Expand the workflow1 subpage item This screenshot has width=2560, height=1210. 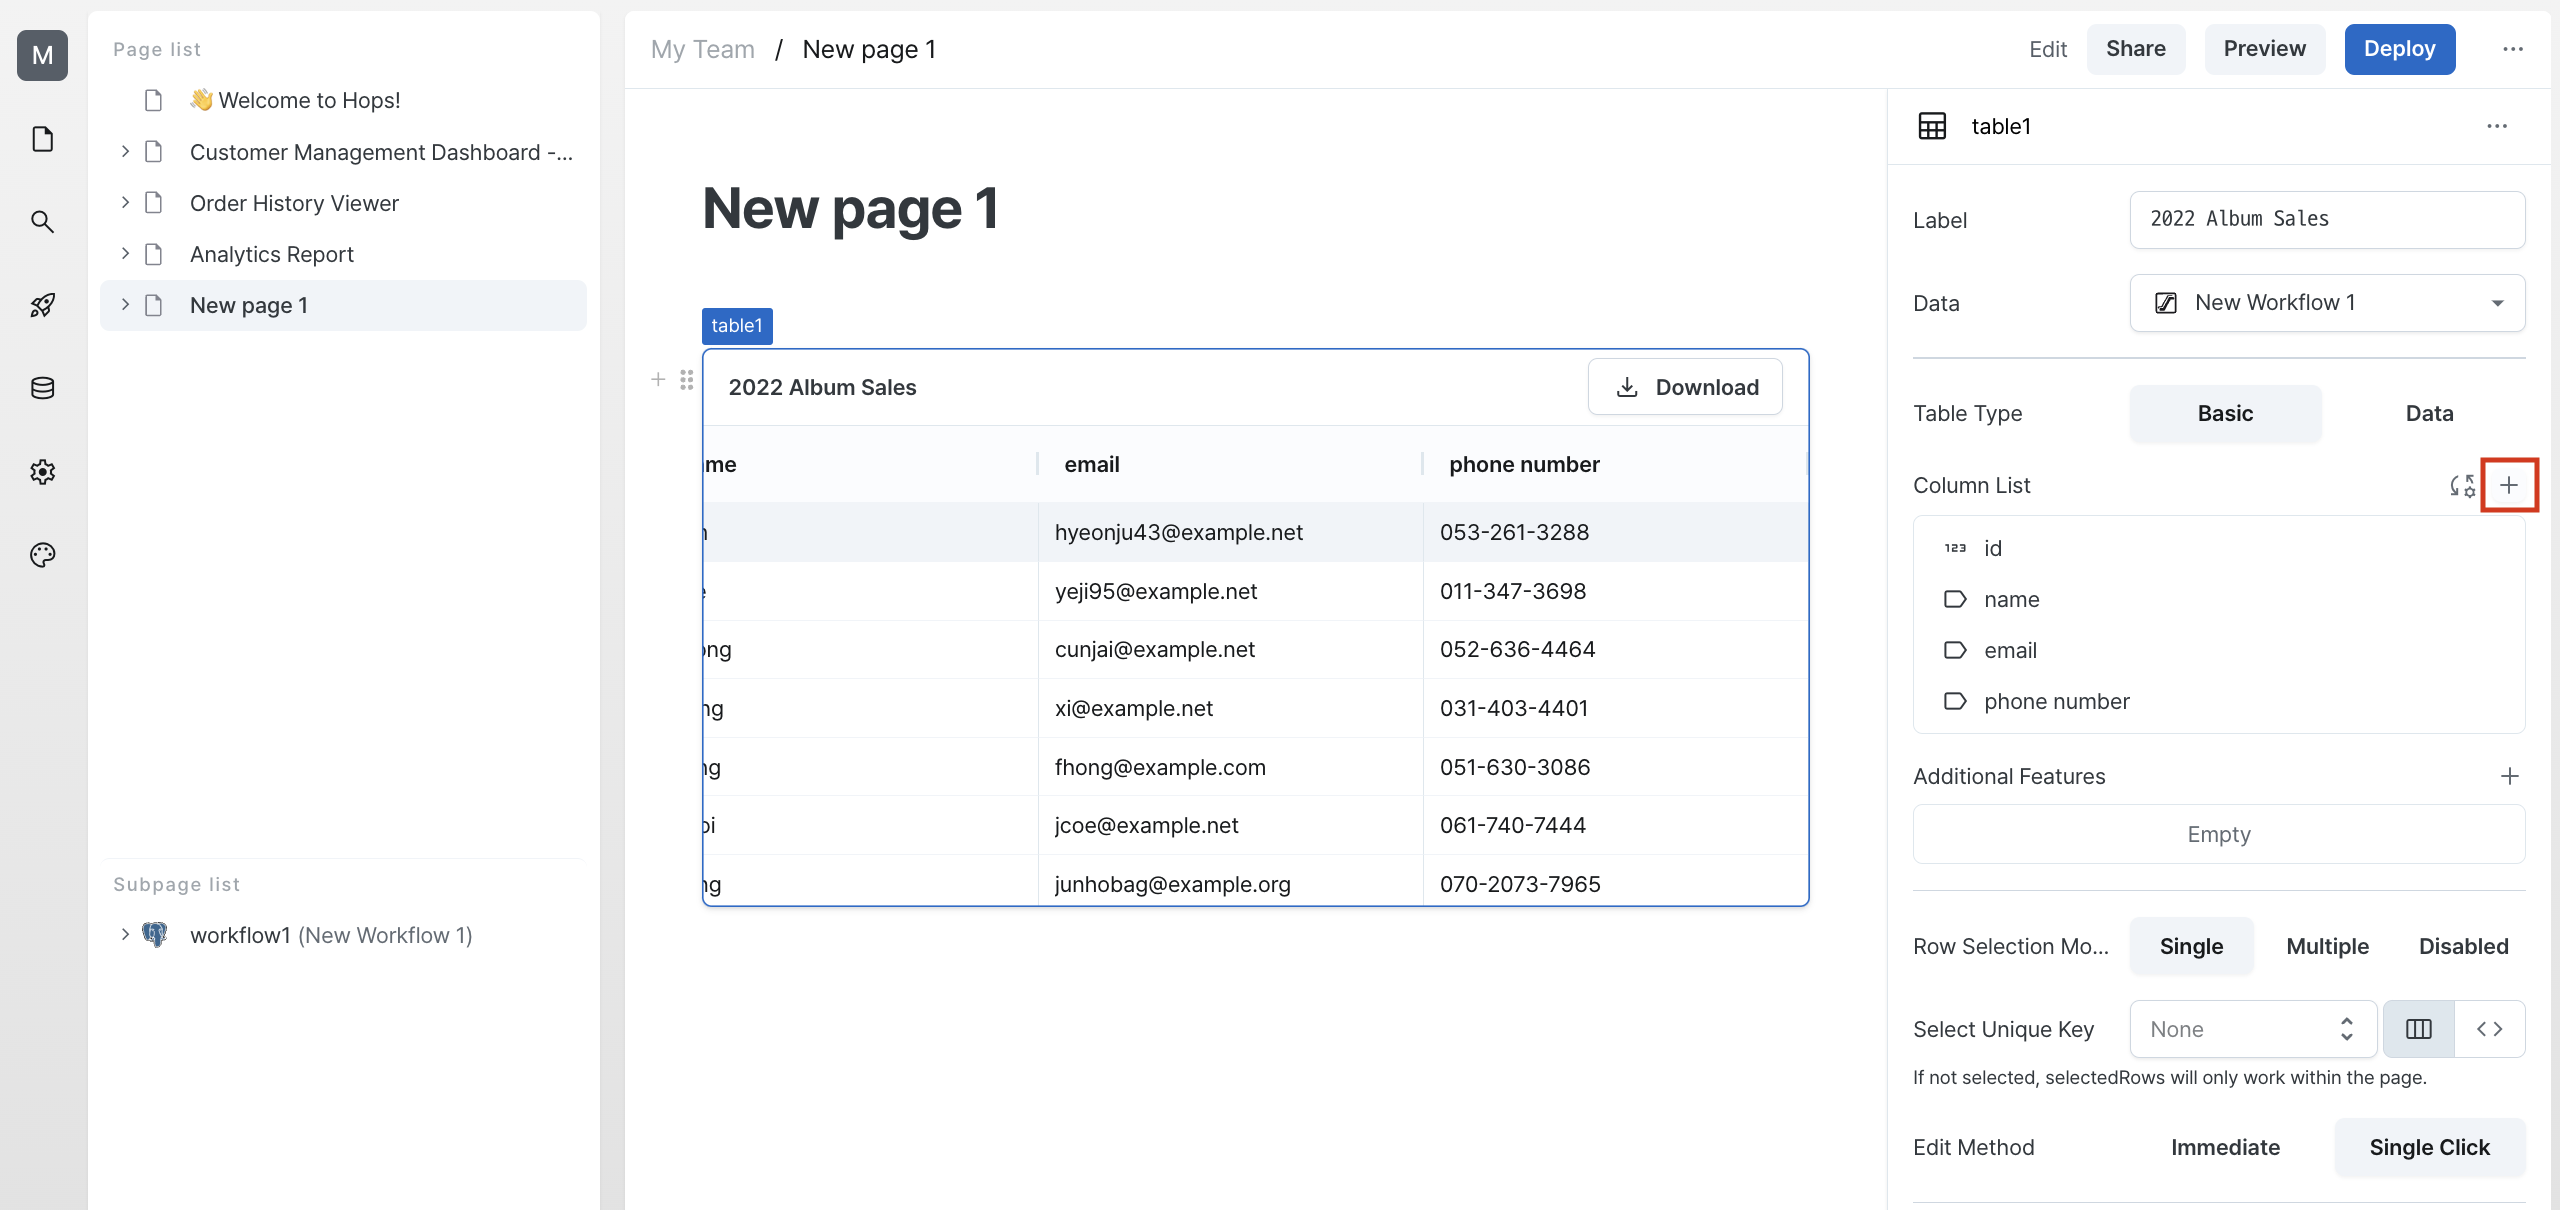pos(125,934)
